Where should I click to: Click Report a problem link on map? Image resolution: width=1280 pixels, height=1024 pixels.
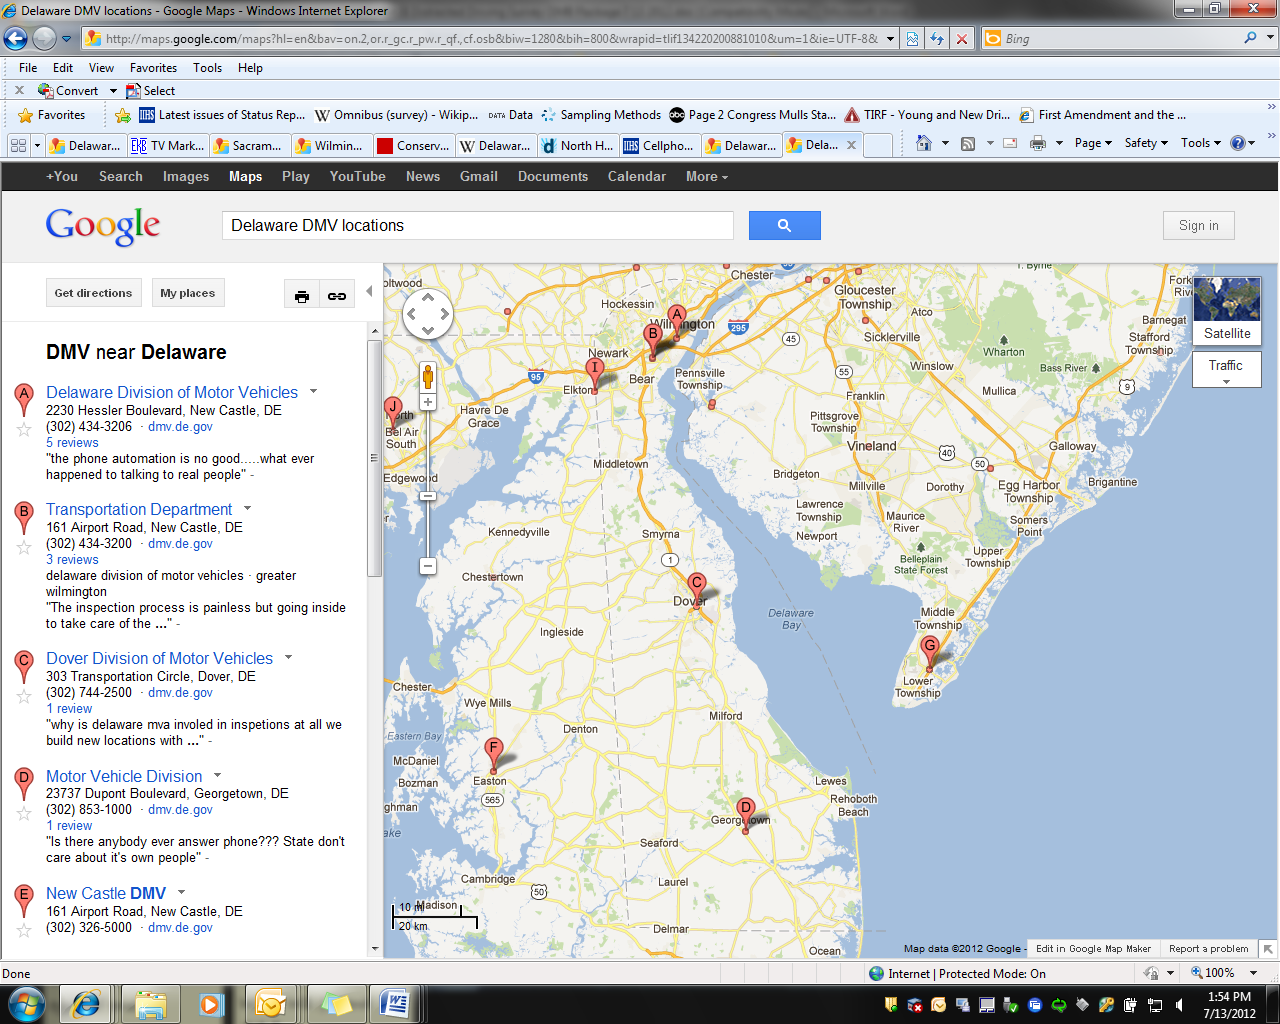[1209, 949]
